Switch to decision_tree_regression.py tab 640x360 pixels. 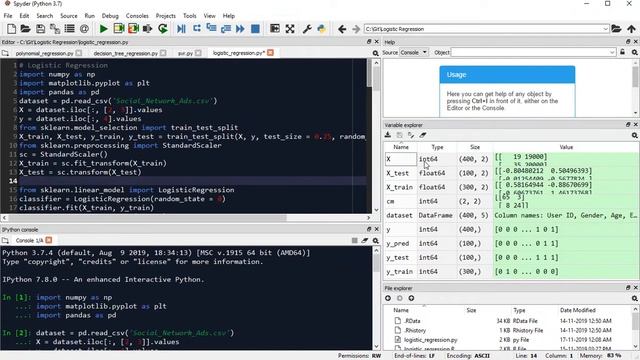point(125,53)
